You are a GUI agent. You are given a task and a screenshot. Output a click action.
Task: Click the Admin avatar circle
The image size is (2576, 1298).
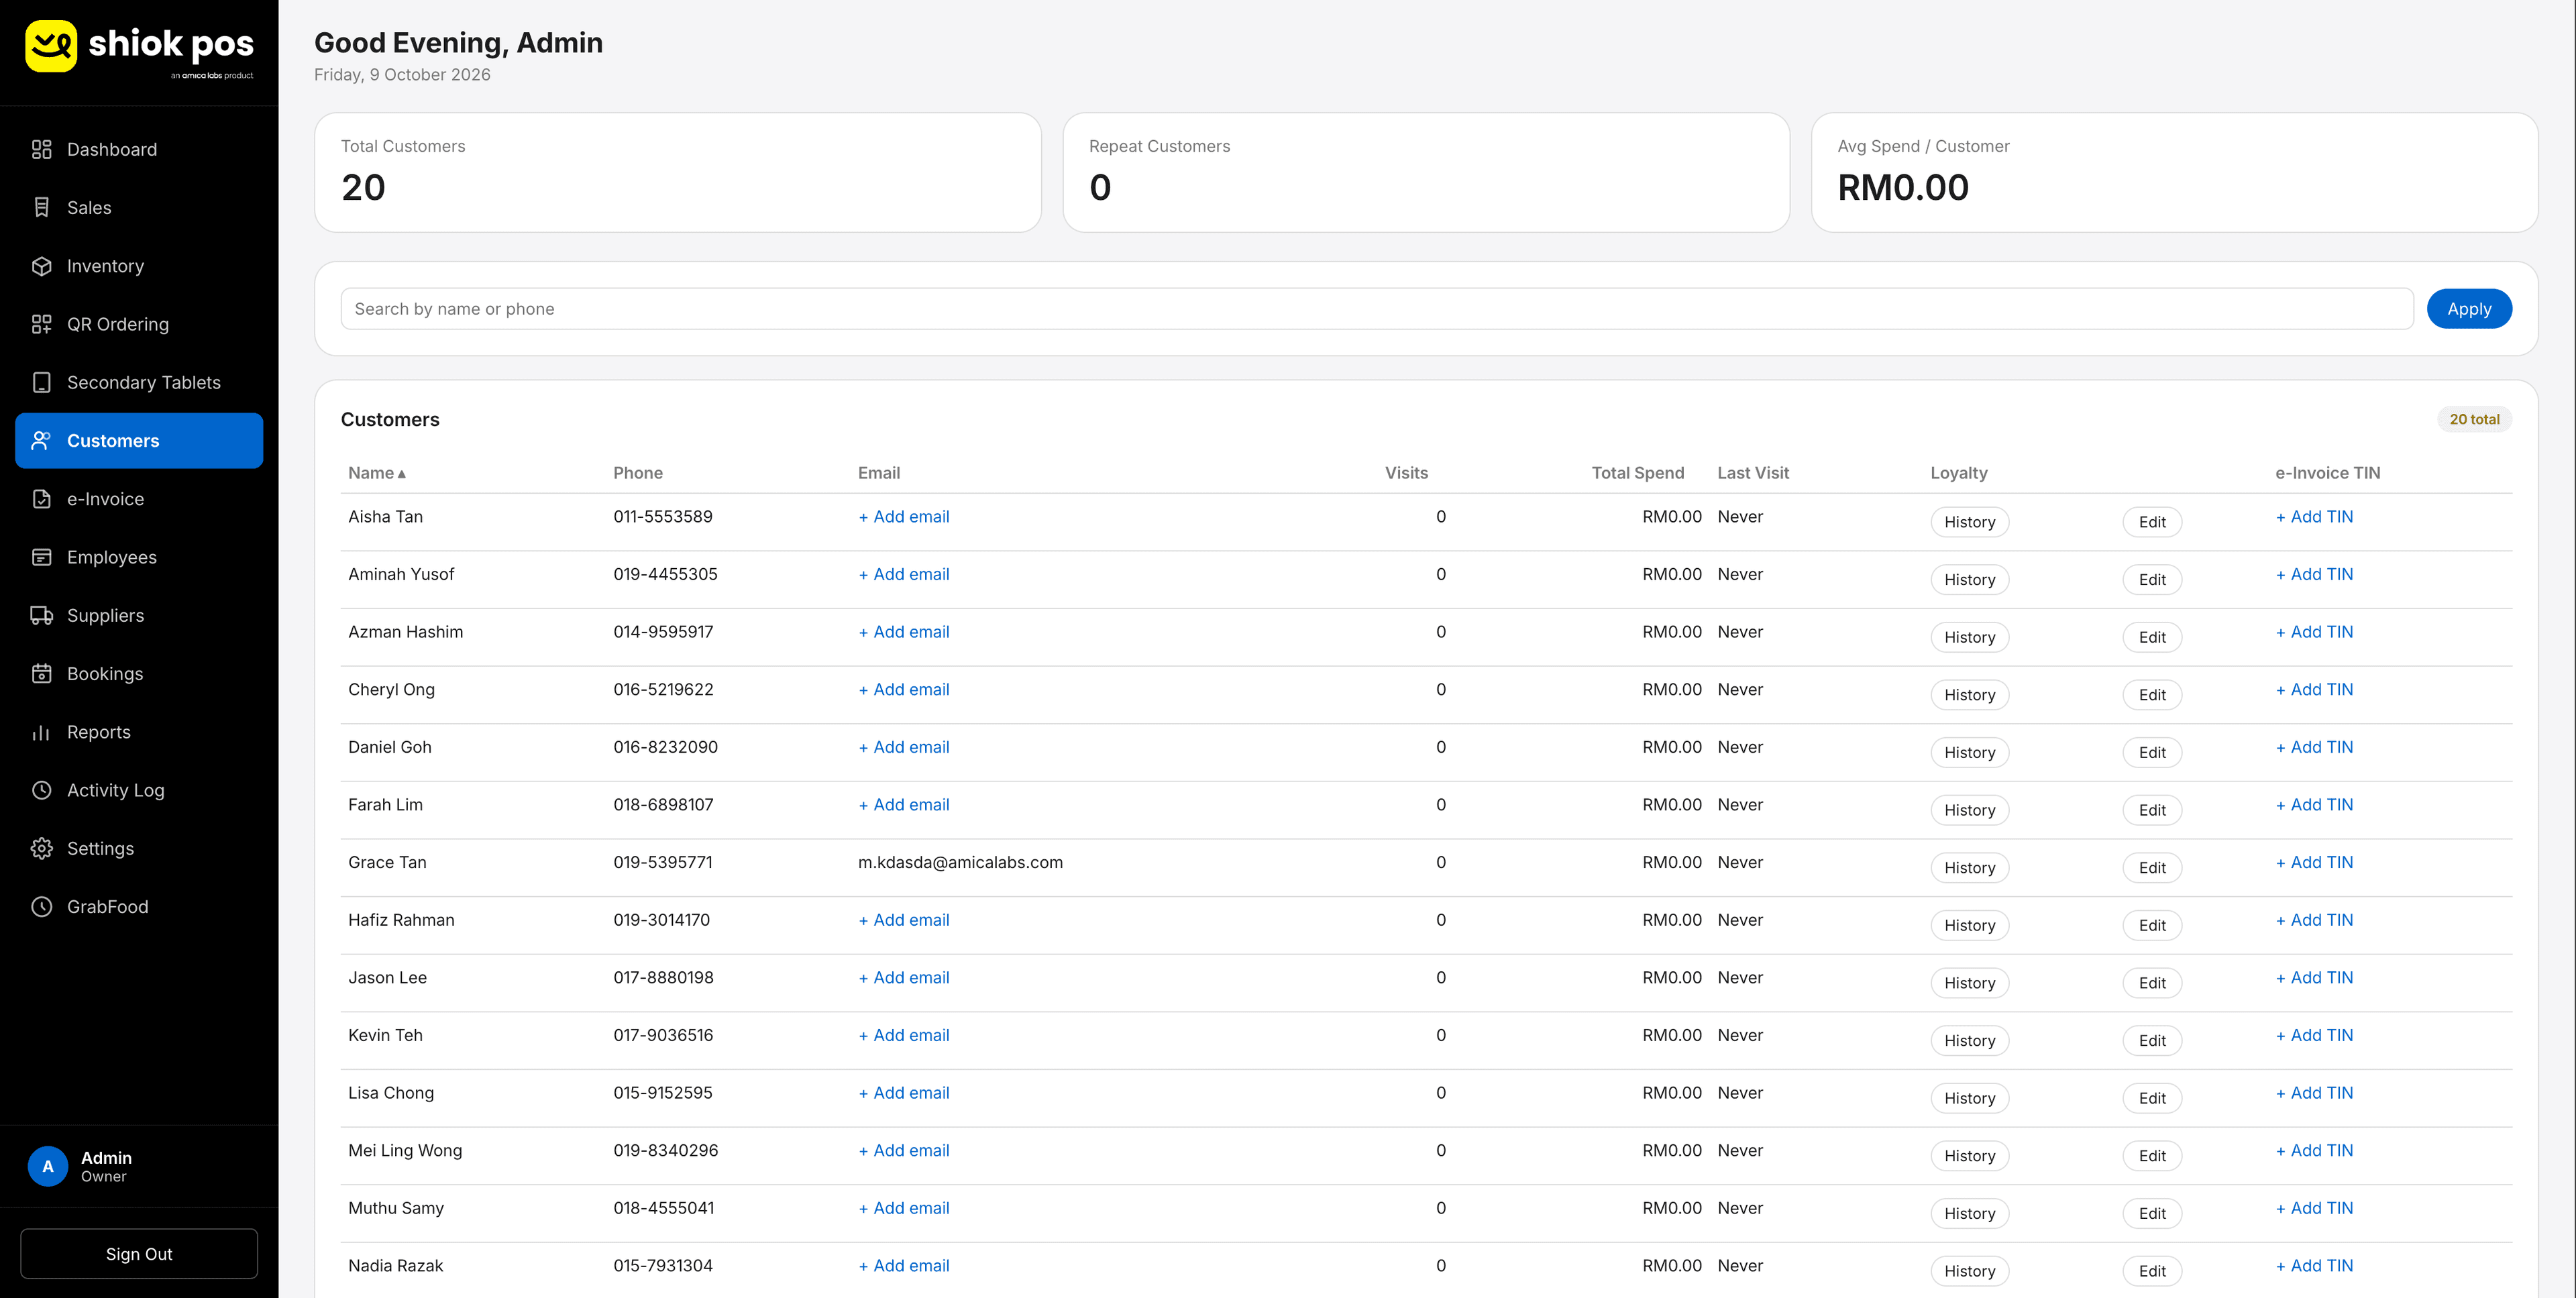pos(47,1166)
